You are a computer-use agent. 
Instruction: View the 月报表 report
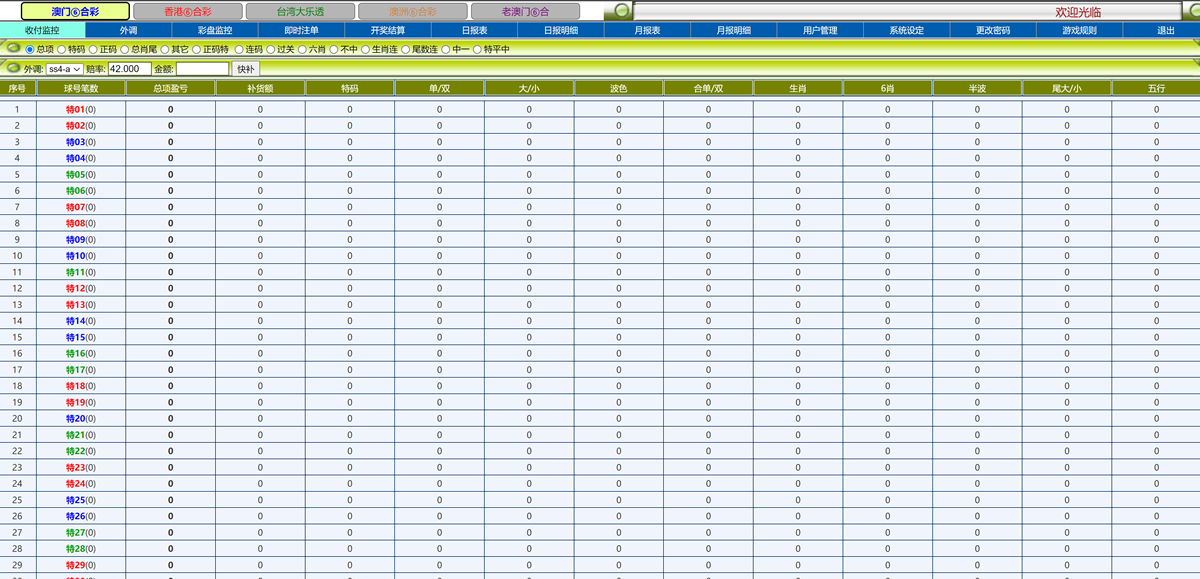tap(647, 30)
